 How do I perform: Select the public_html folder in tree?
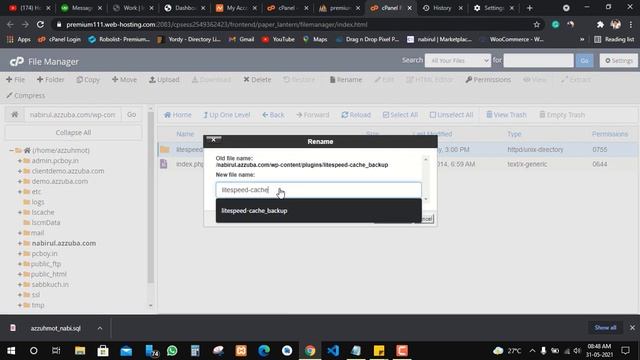coord(49,274)
